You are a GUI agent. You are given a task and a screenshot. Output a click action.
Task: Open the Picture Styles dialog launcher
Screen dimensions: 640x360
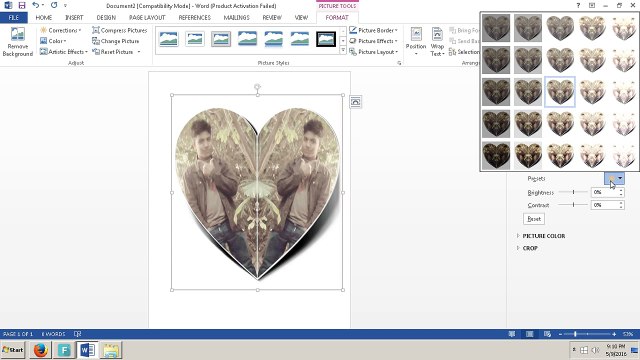tap(399, 63)
